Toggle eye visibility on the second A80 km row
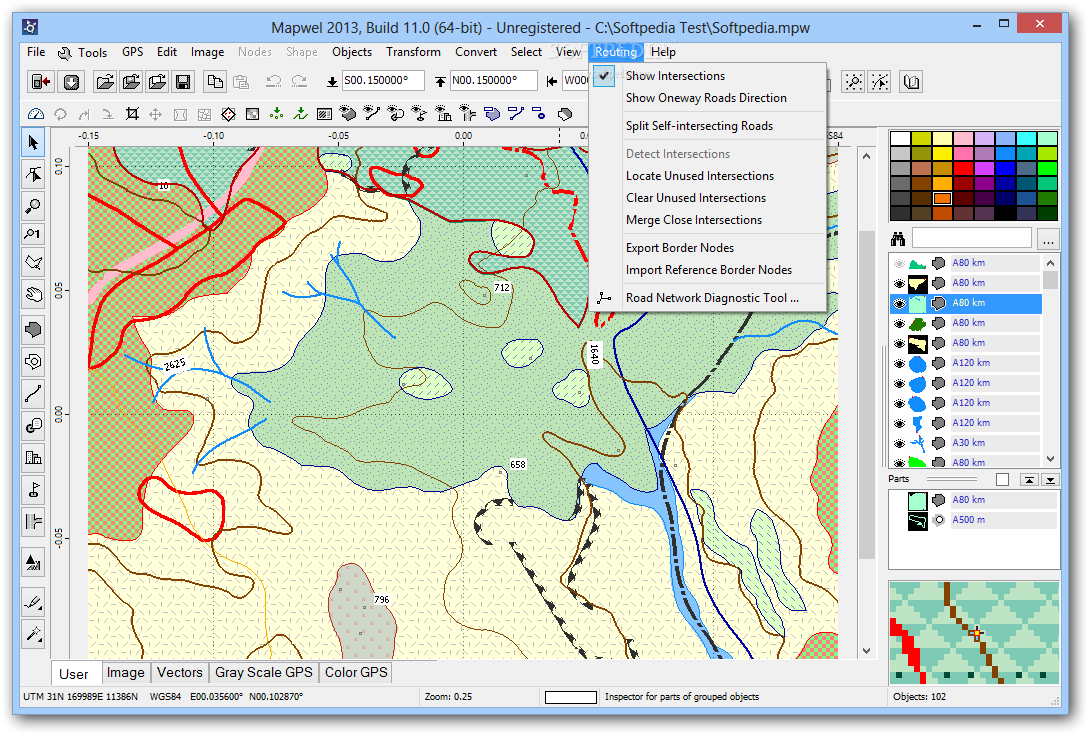1089x735 pixels. 899,283
